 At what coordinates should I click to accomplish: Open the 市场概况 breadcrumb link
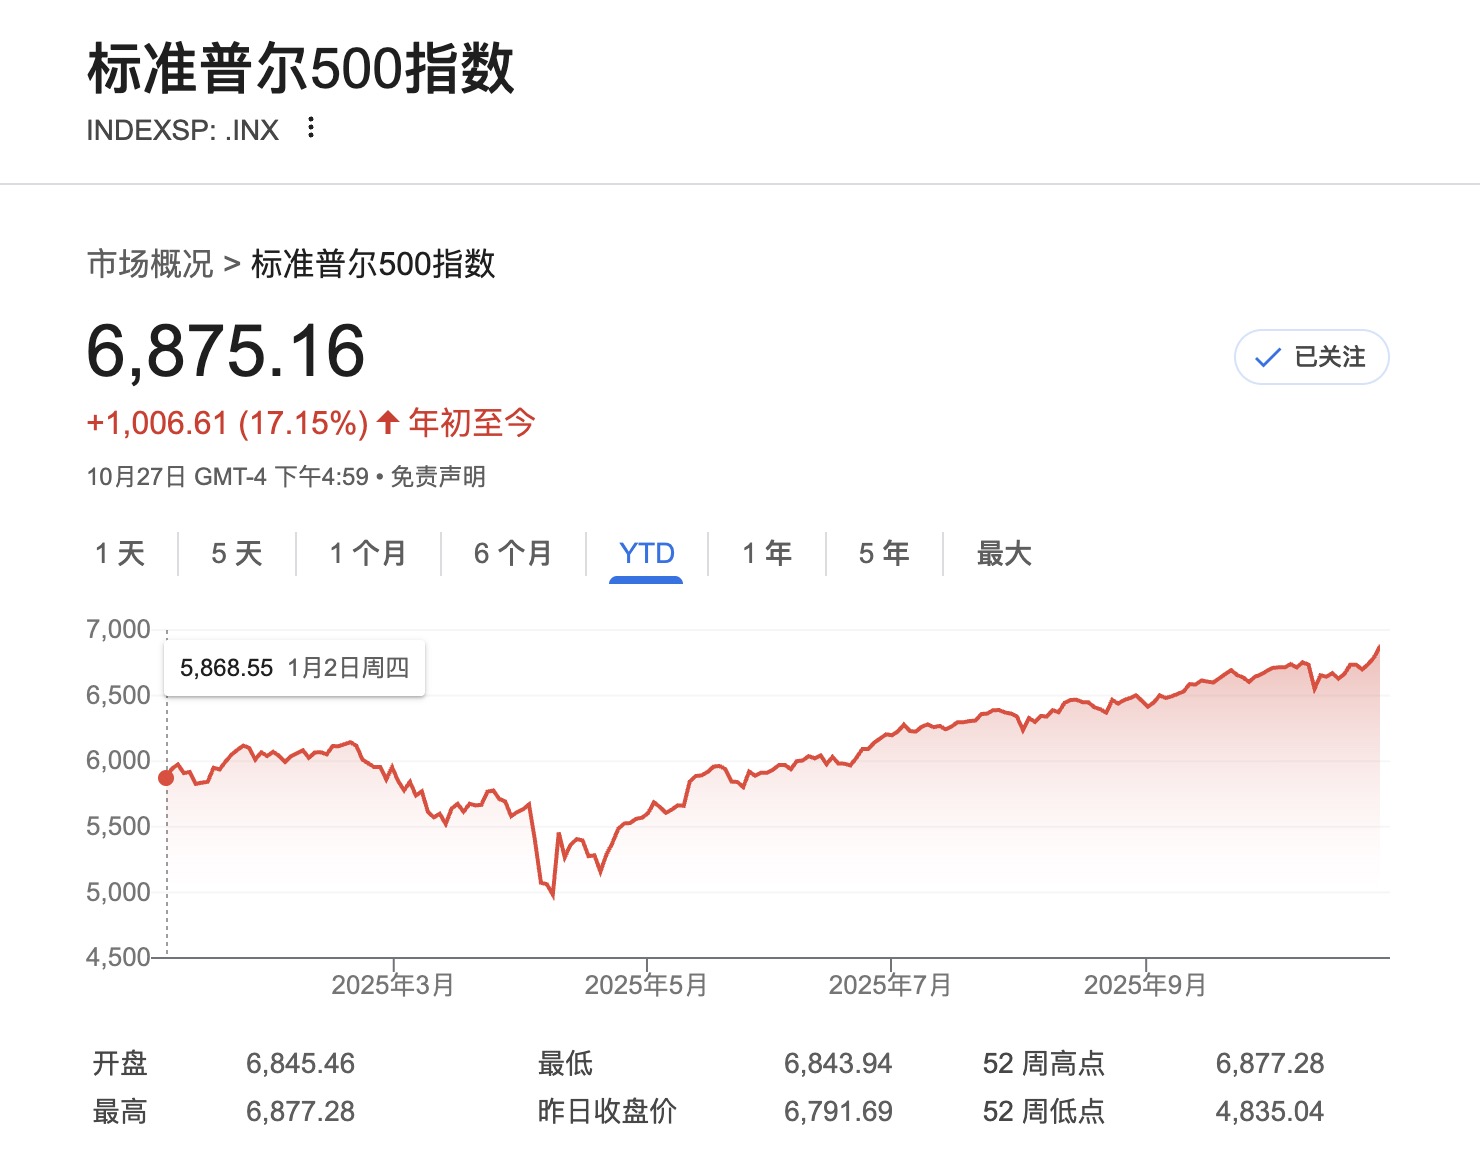coord(149,265)
